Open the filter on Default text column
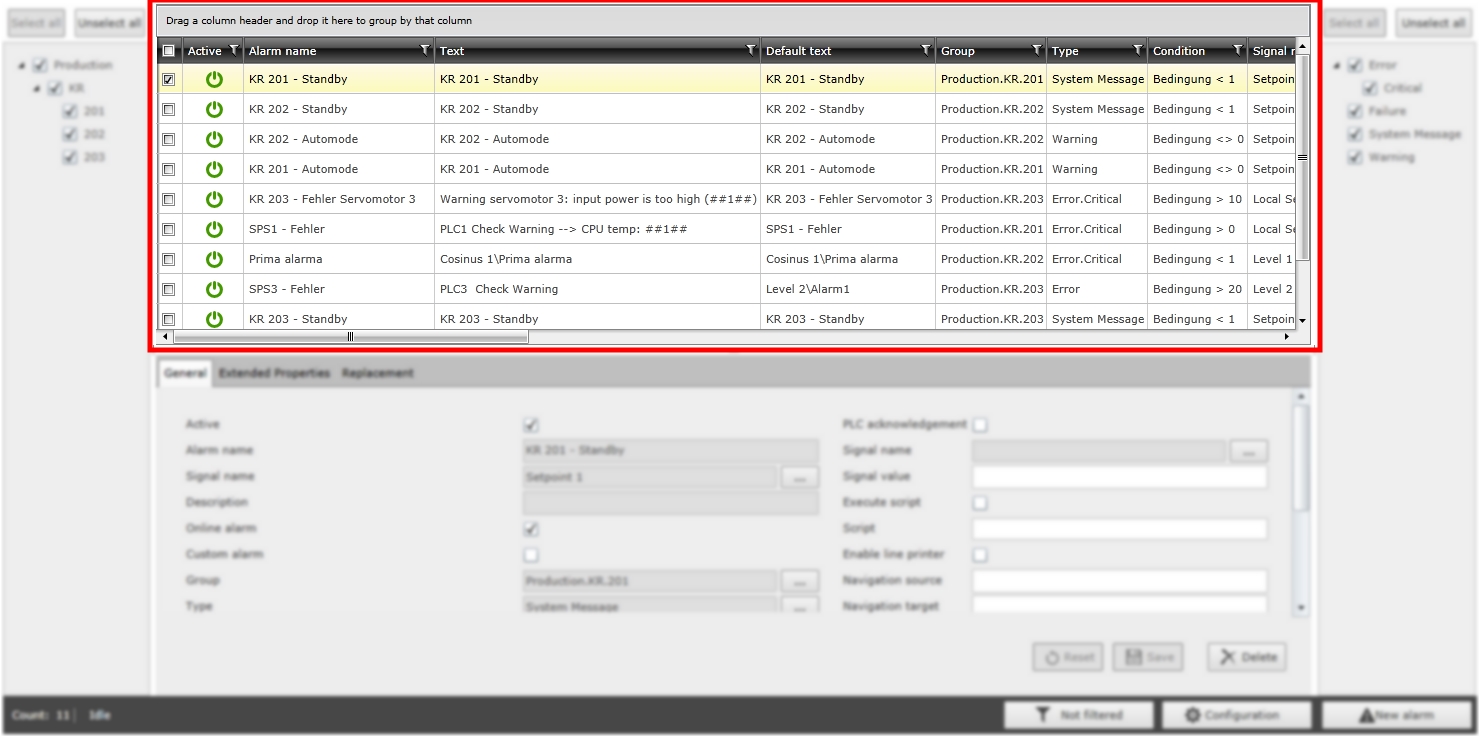The image size is (1480, 737). point(925,50)
